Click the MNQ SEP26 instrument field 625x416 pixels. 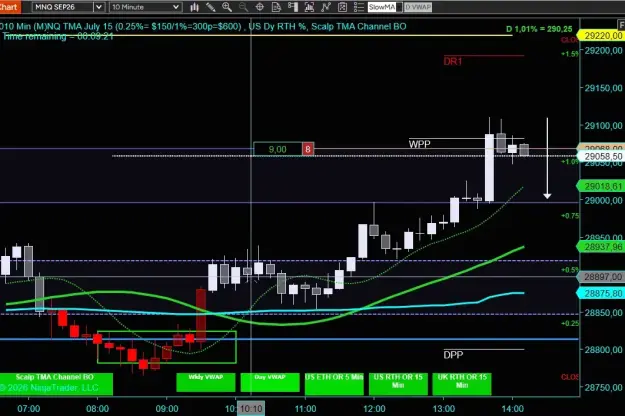pyautogui.click(x=63, y=7)
